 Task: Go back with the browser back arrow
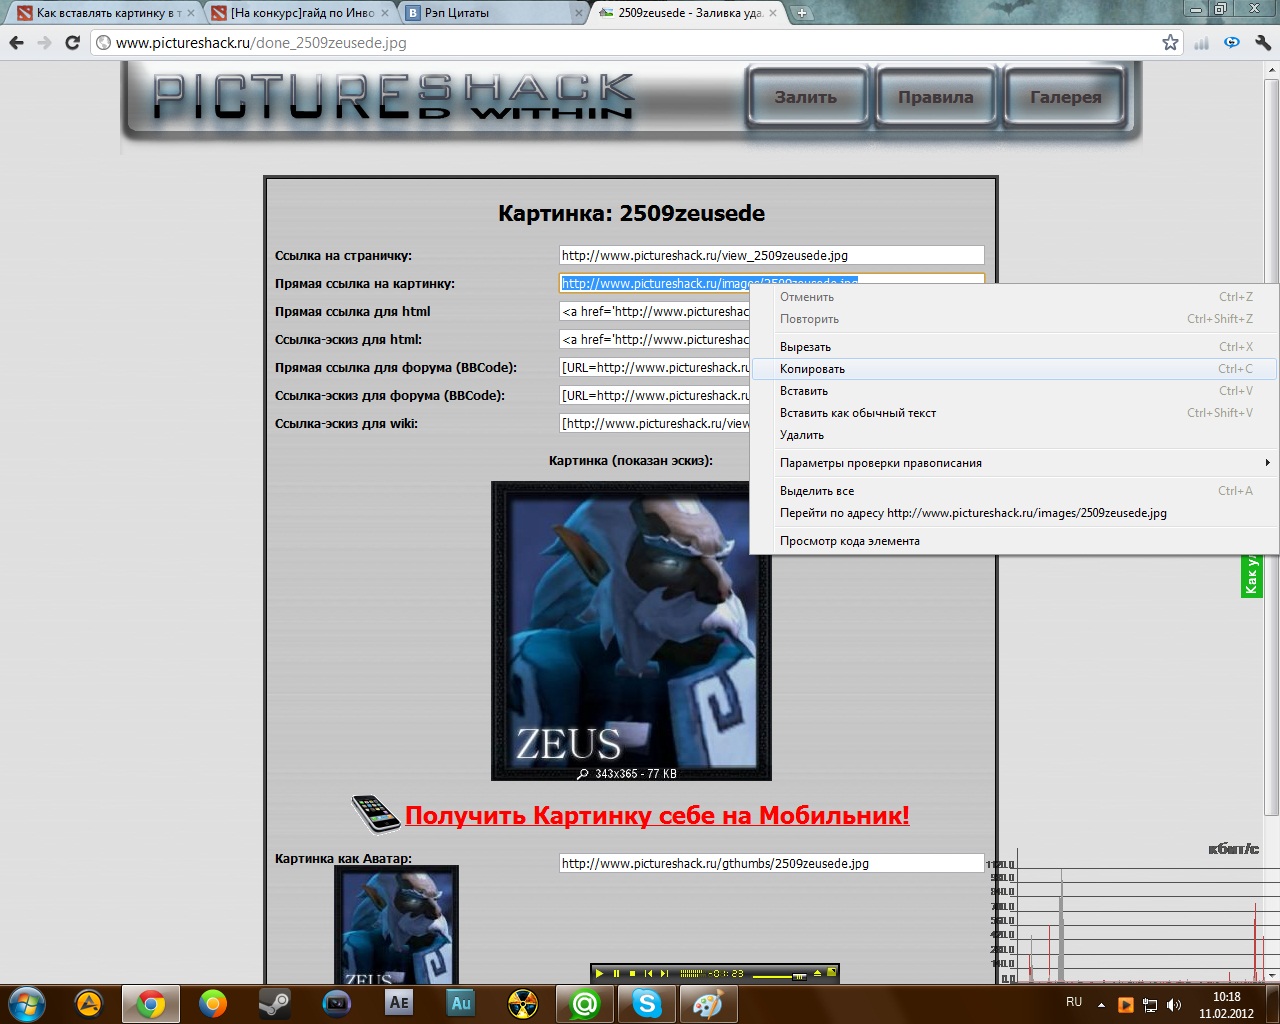[16, 43]
